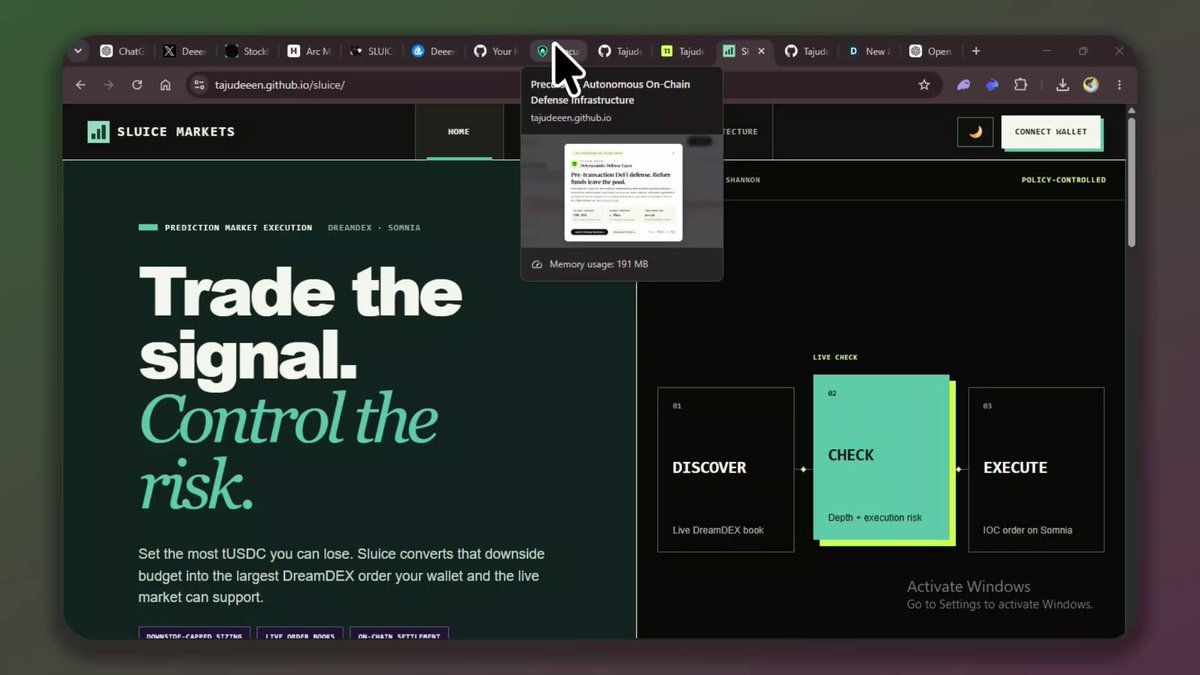Image resolution: width=1200 pixels, height=675 pixels.
Task: Switch to the Arc browser tab
Action: click(x=310, y=51)
